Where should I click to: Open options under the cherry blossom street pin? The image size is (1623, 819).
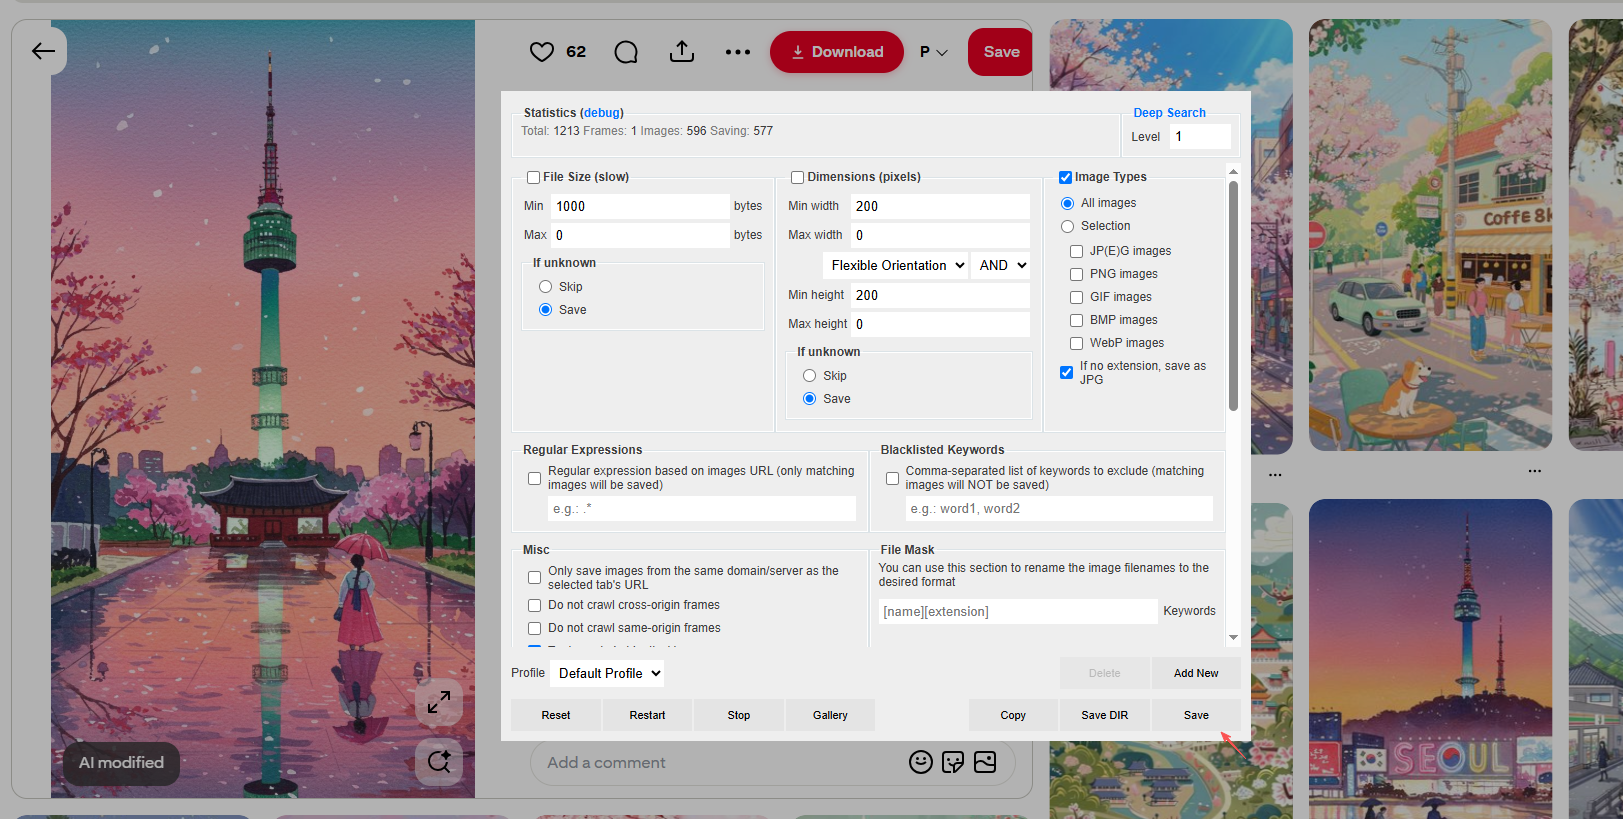pyautogui.click(x=1275, y=475)
